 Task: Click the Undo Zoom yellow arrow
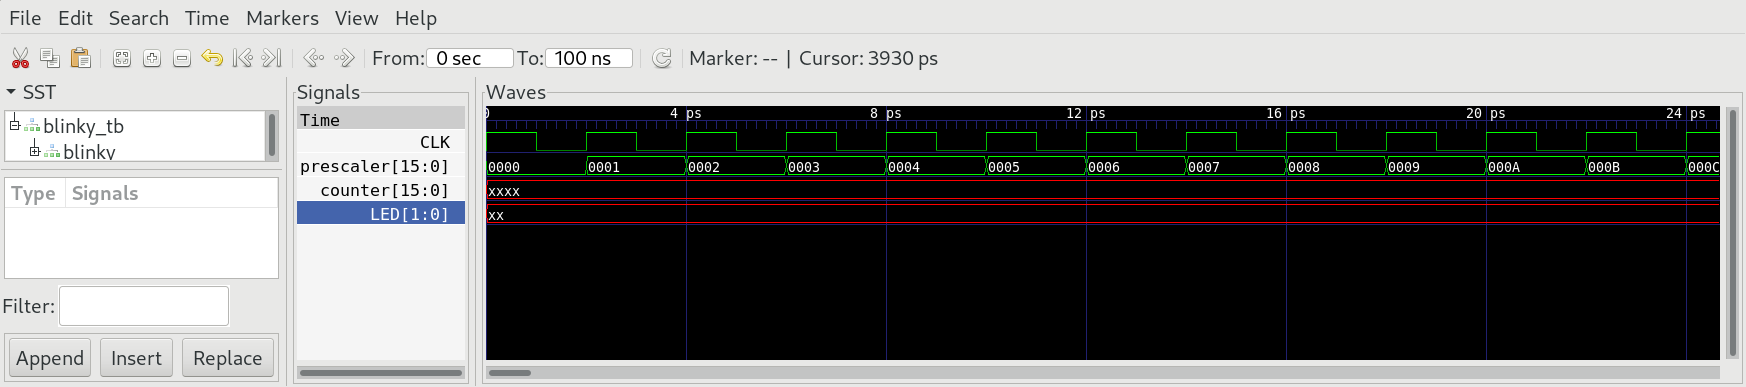tap(212, 58)
